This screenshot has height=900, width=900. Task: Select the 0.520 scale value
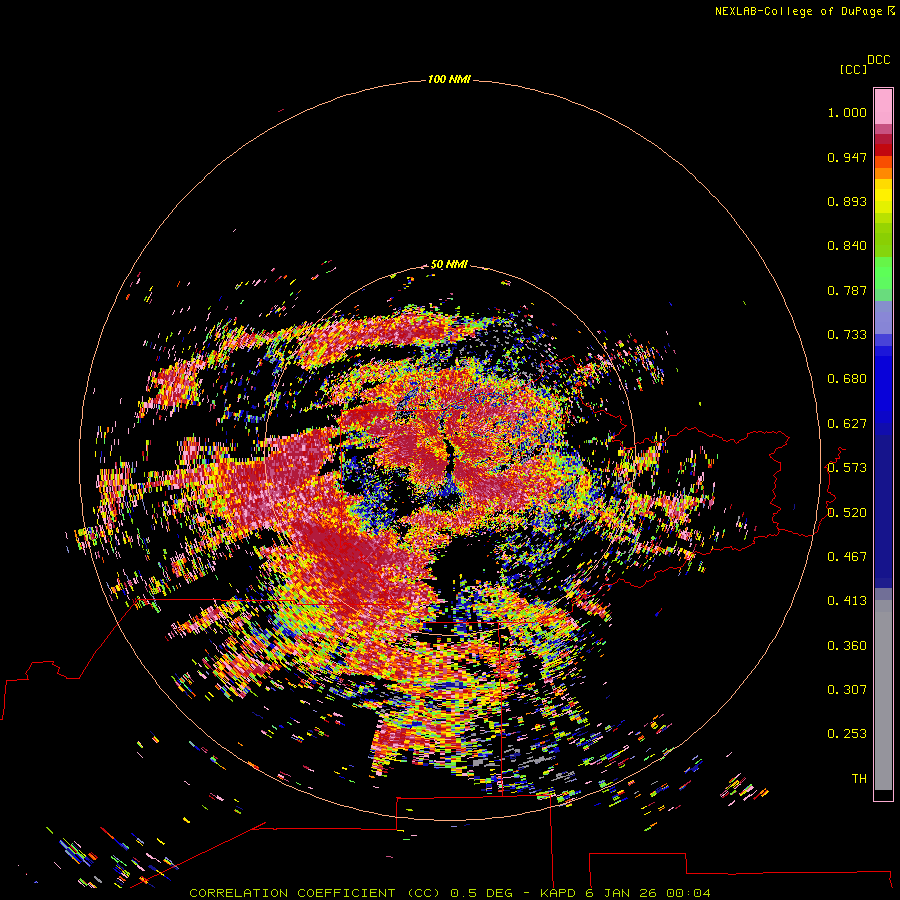coord(847,513)
